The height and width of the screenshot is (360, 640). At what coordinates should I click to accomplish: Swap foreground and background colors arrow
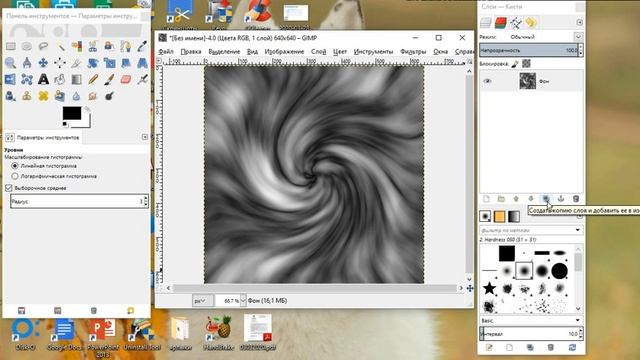pos(87,110)
